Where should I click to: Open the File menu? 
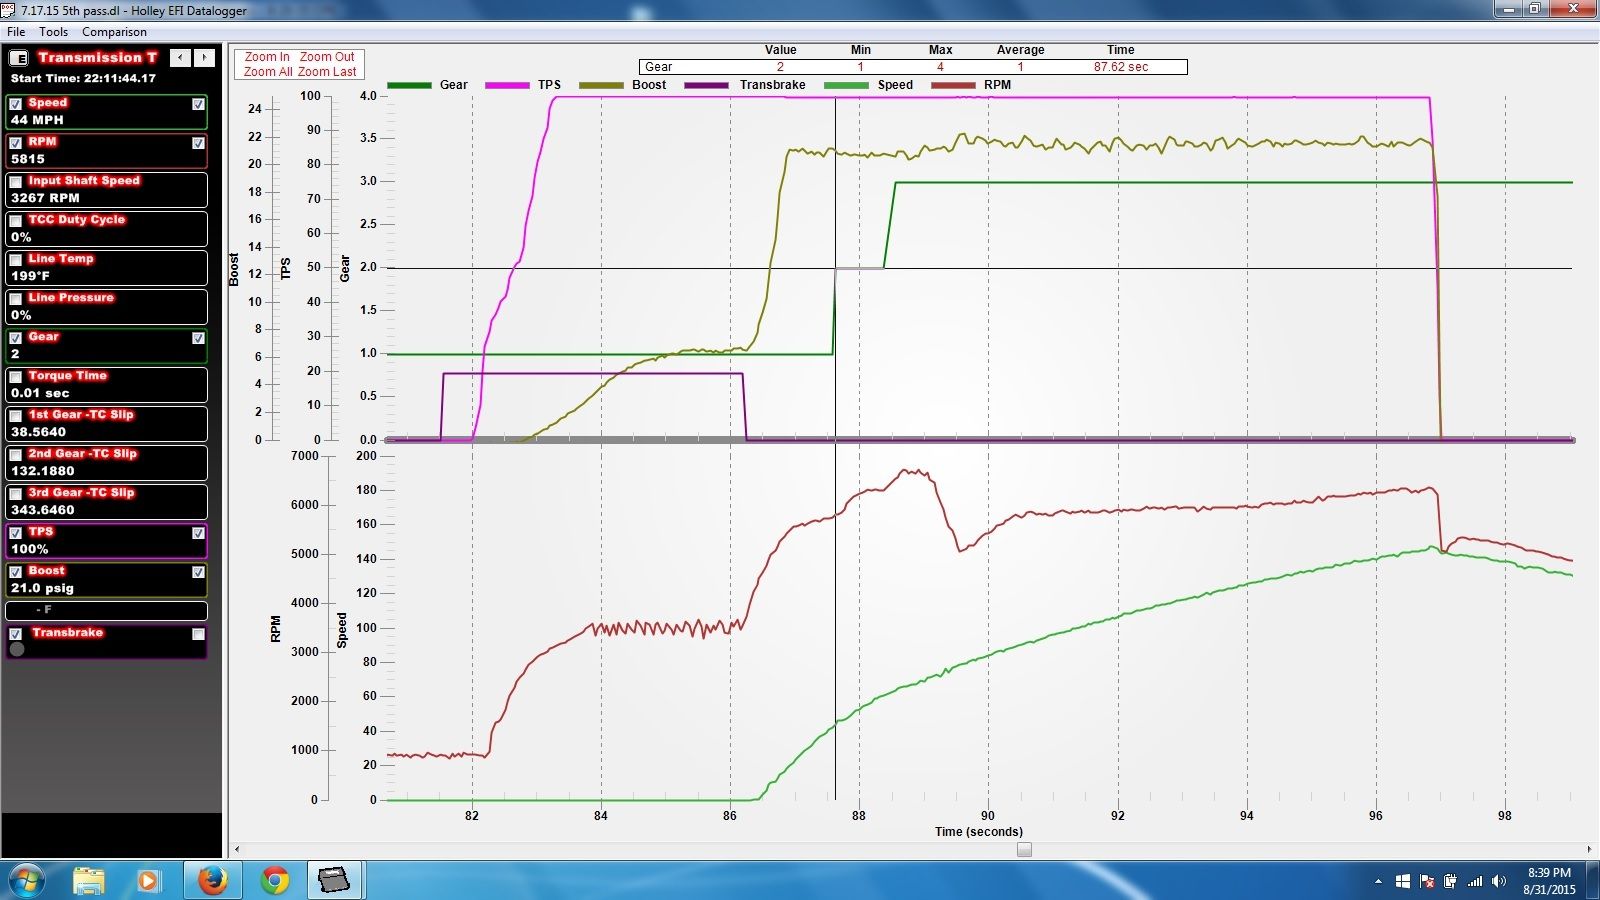pos(16,32)
